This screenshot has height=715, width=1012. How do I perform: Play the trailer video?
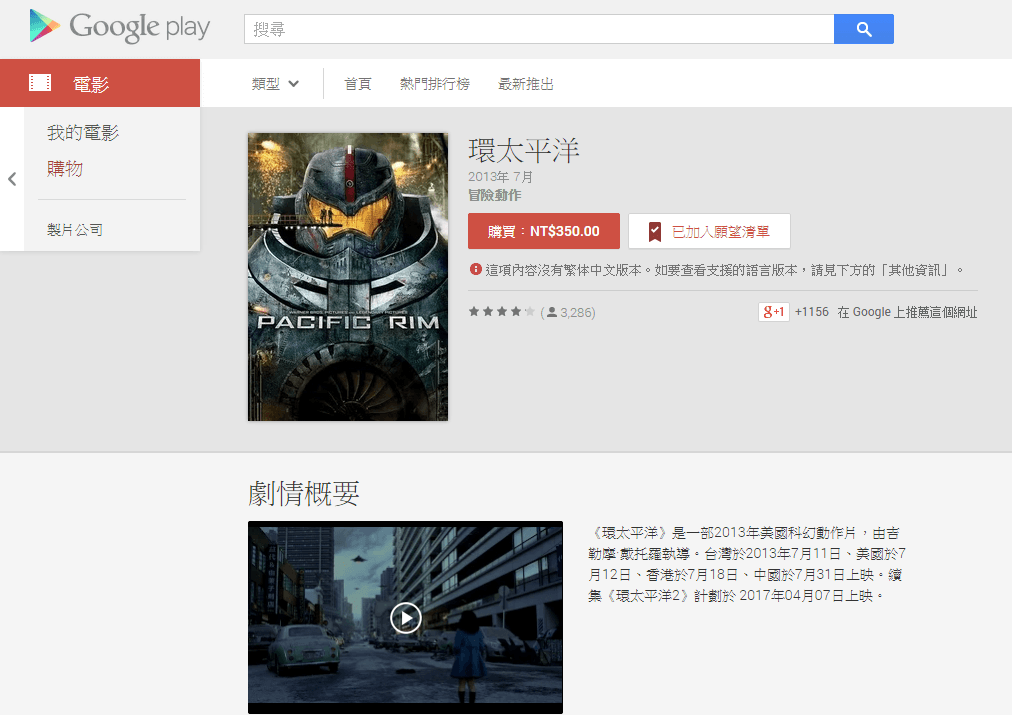pos(406,618)
